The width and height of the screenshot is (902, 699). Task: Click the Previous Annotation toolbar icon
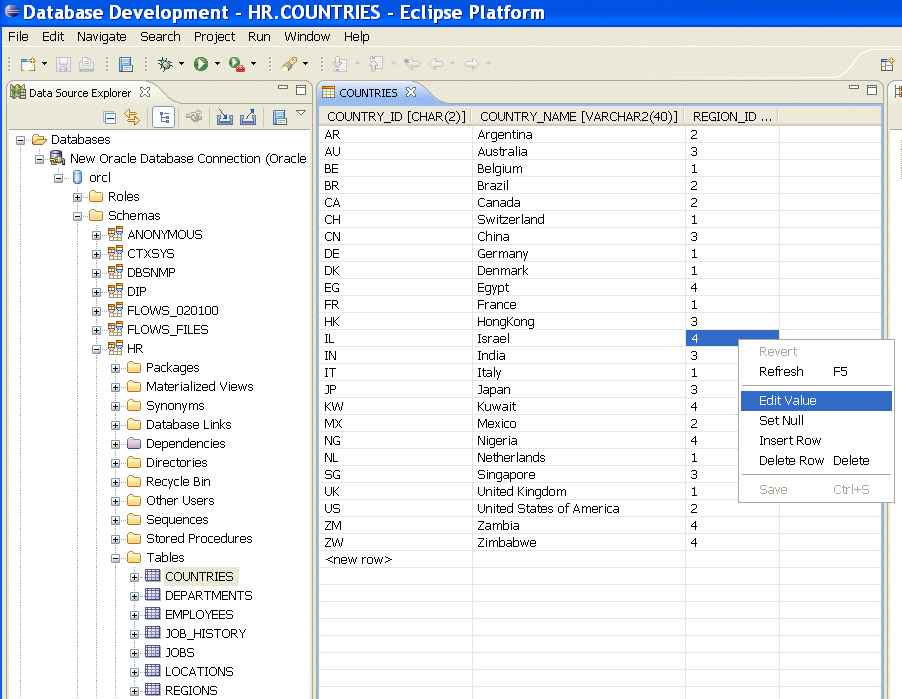(376, 64)
